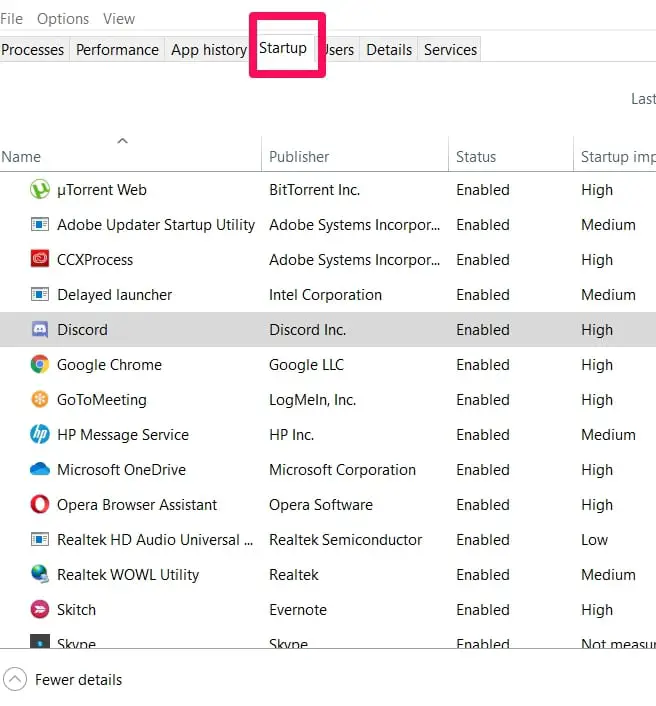Switch to the Details tab

click(x=389, y=50)
